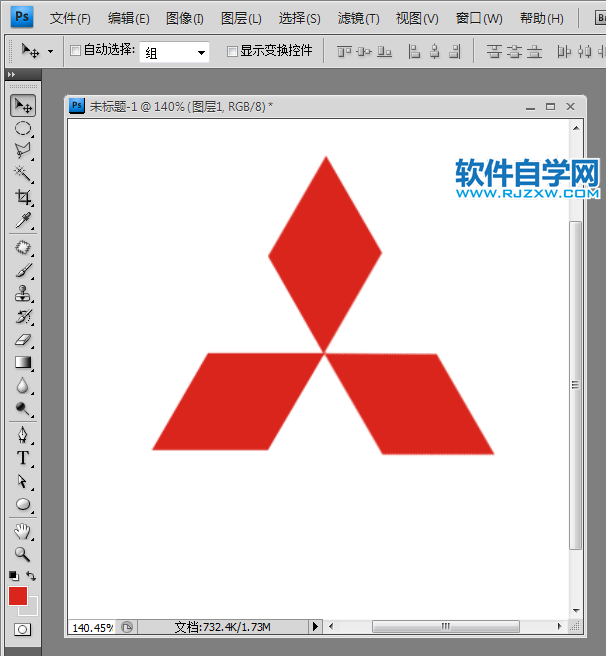The width and height of the screenshot is (606, 656).
Task: Open the Move tool preset picker arrow
Action: coord(51,52)
